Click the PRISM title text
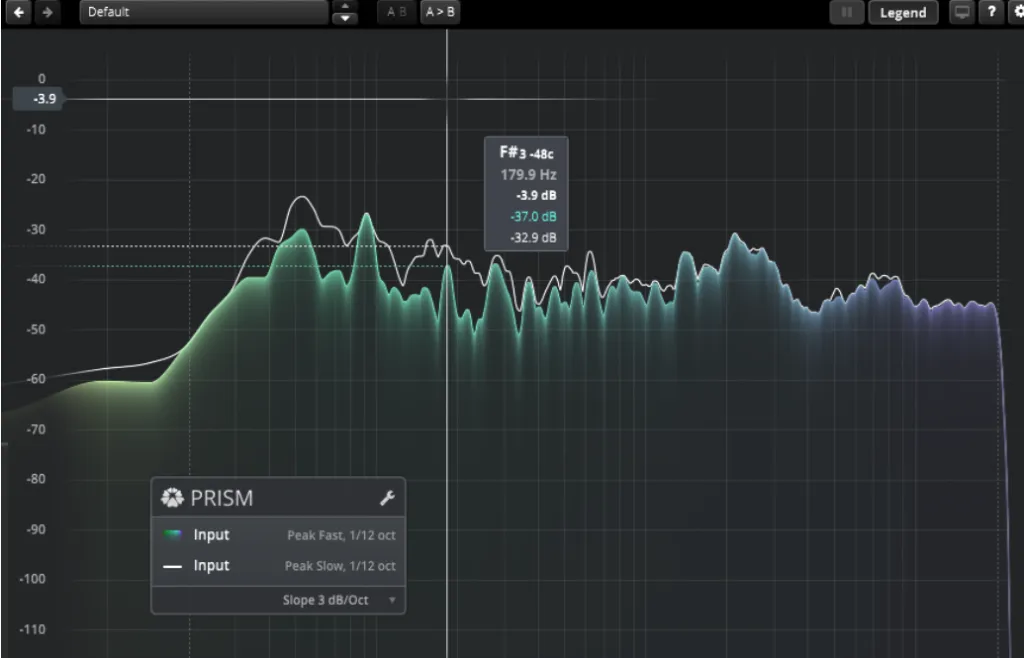Image resolution: width=1024 pixels, height=658 pixels. [x=222, y=498]
